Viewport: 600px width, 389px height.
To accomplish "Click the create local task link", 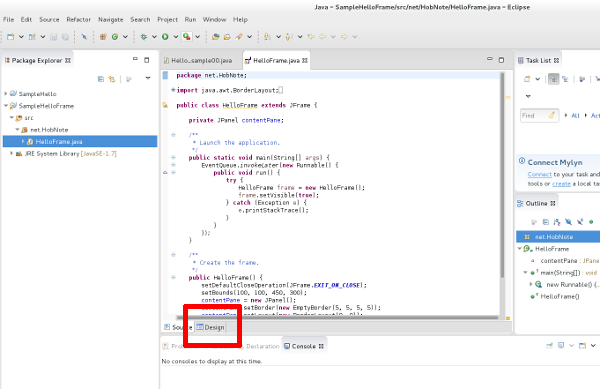I will coord(561,184).
